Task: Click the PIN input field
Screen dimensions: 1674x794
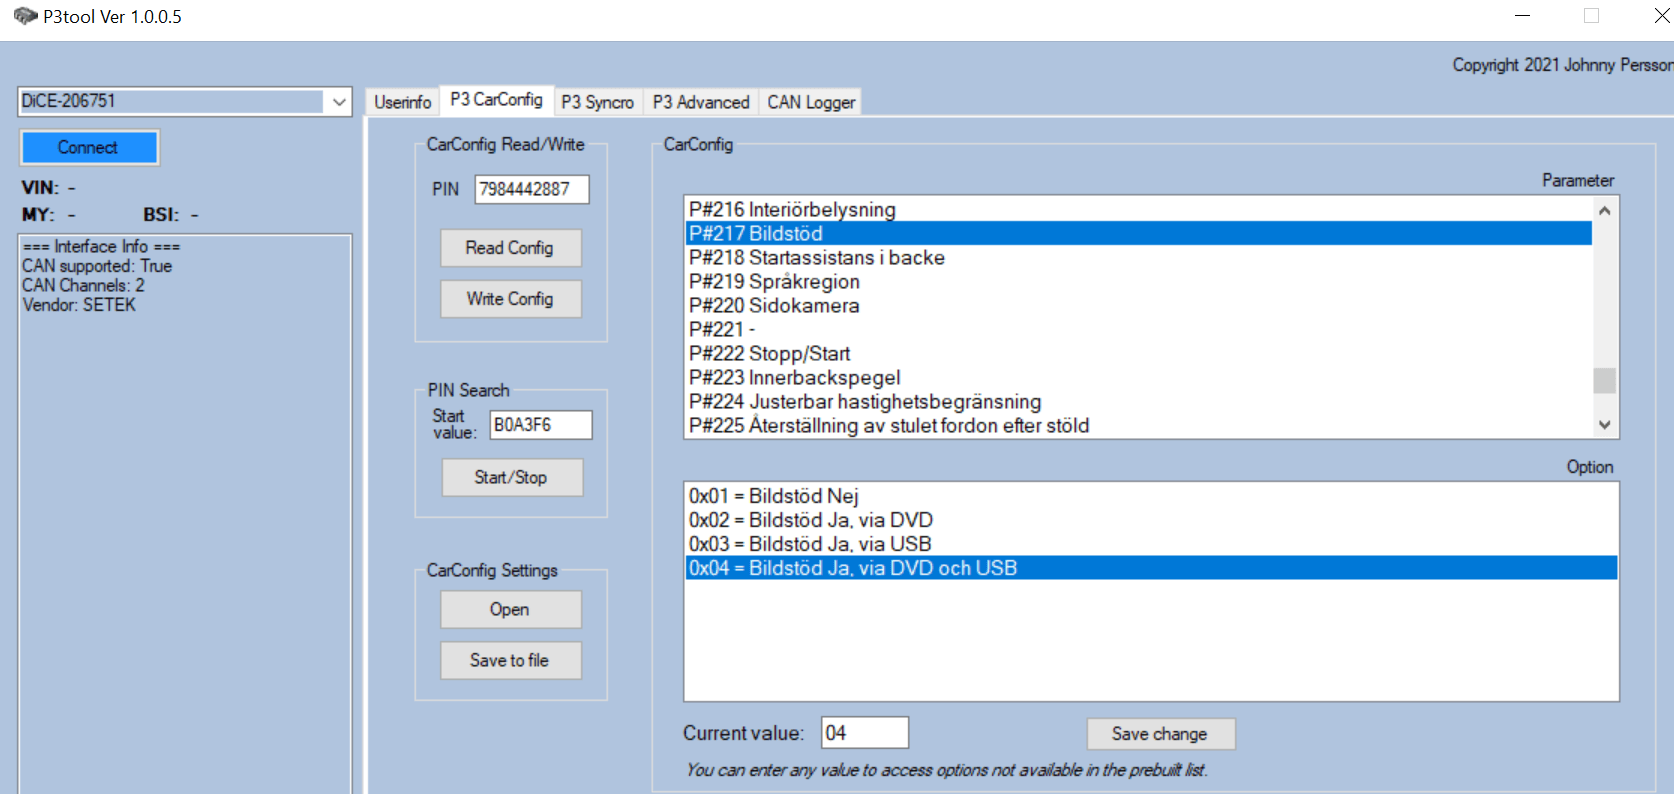Action: [x=531, y=189]
